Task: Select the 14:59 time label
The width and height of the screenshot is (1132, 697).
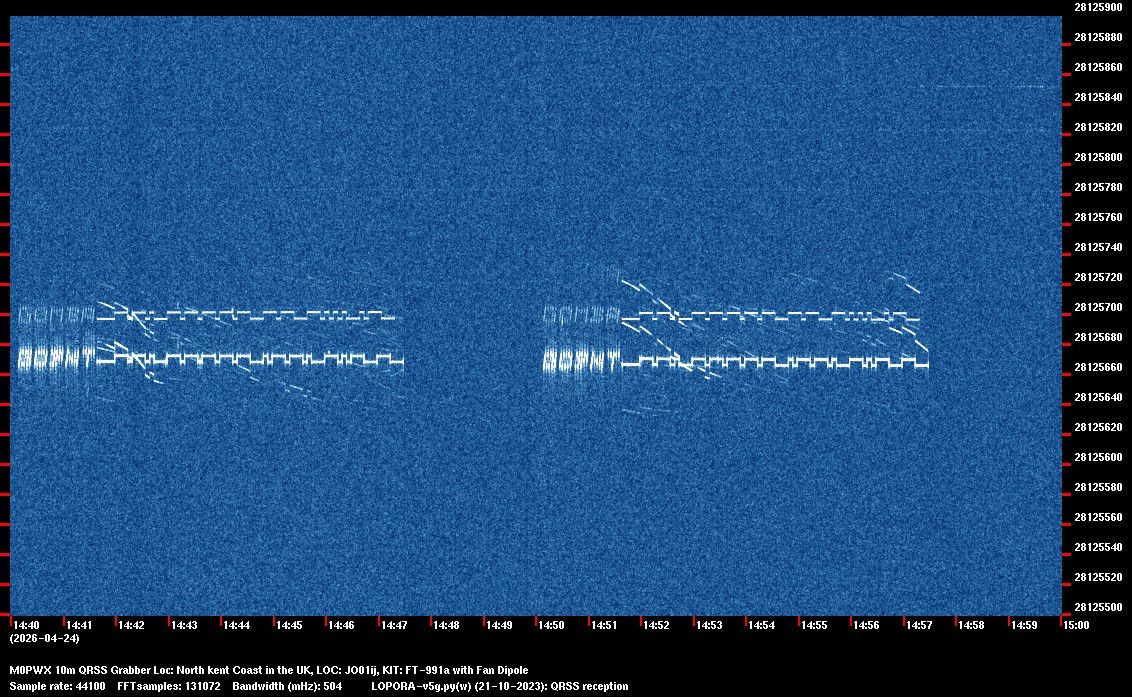Action: [1024, 625]
